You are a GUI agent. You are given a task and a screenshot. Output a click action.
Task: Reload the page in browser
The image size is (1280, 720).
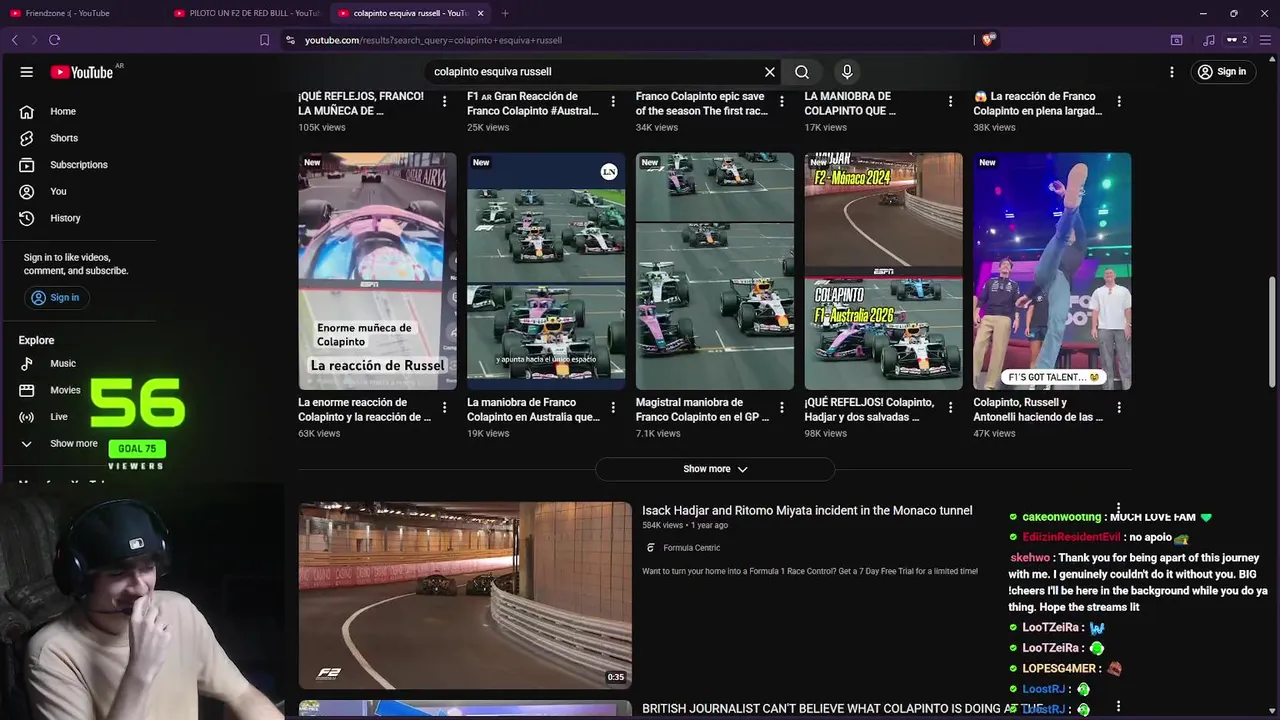(x=54, y=40)
